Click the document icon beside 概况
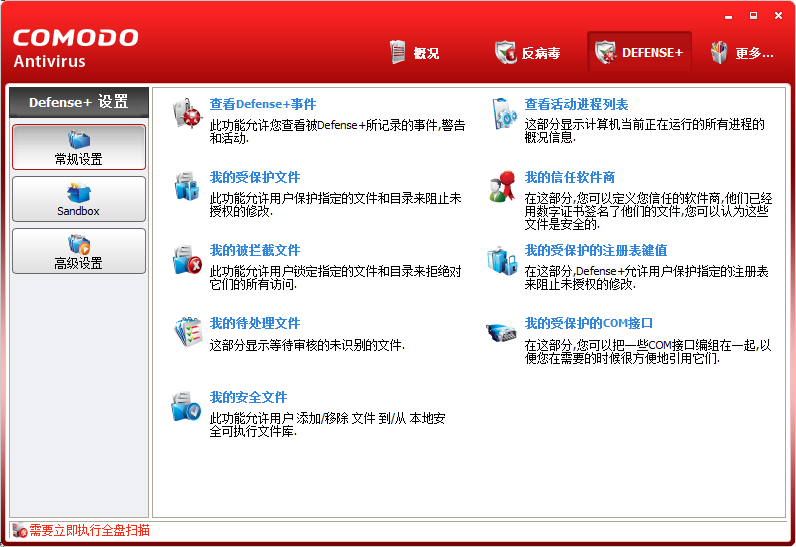Screen dimensions: 796x547 398,52
